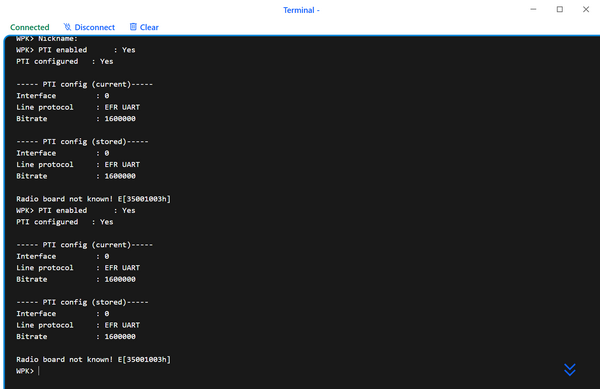Click second 'PTI config (current)' heading
Screen dimensions: 600x389
click(85, 245)
